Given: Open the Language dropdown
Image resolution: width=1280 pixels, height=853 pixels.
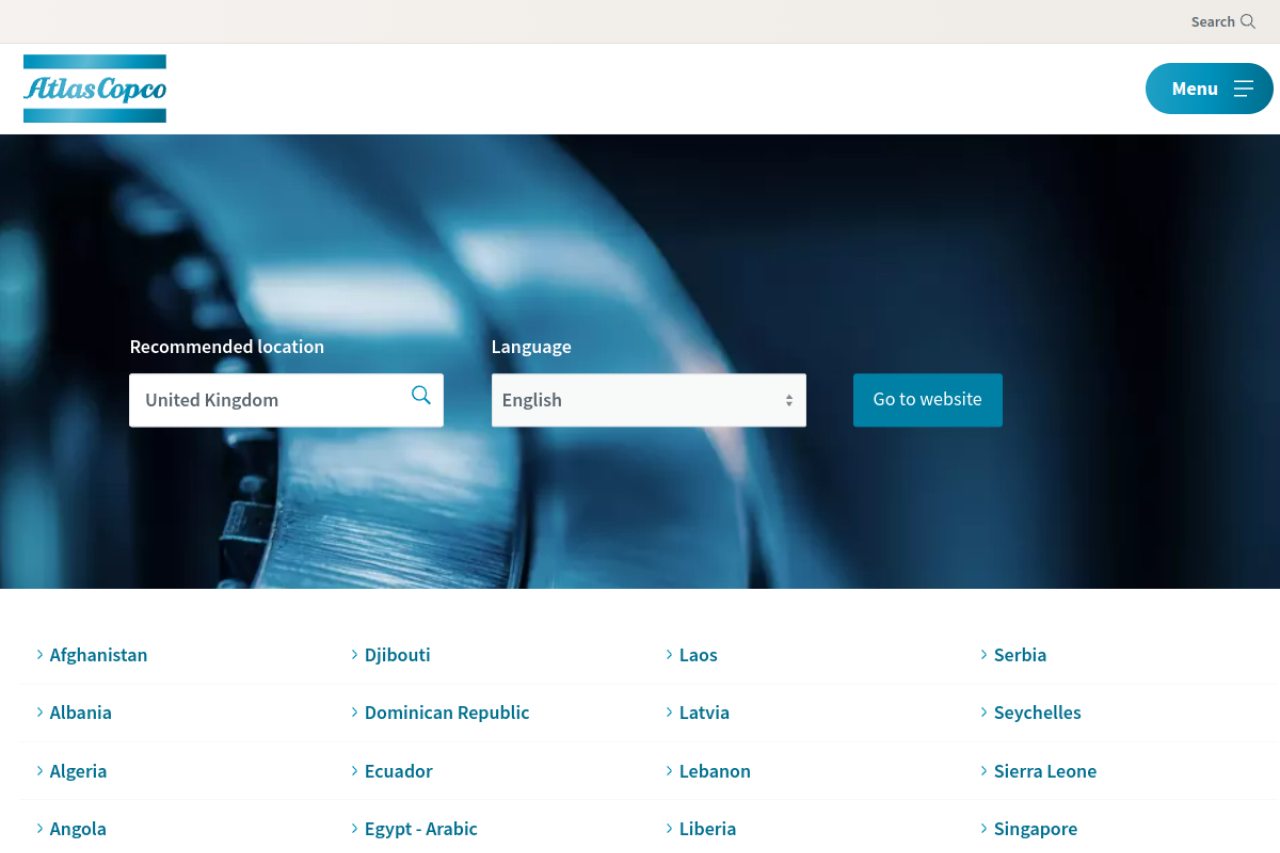Looking at the screenshot, I should (x=648, y=400).
